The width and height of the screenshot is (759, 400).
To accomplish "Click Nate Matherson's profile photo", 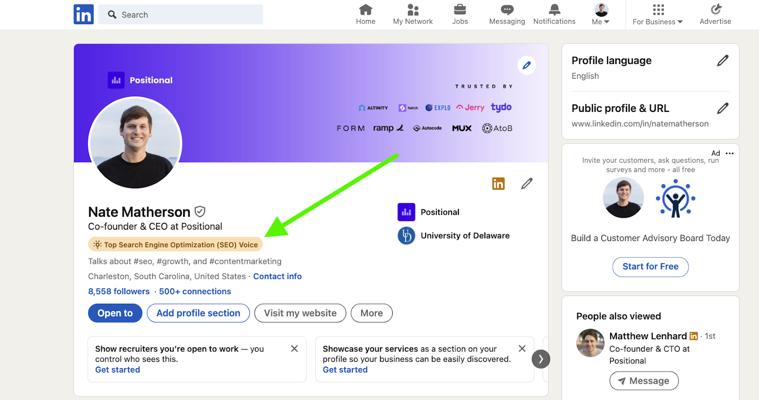I will tap(135, 143).
